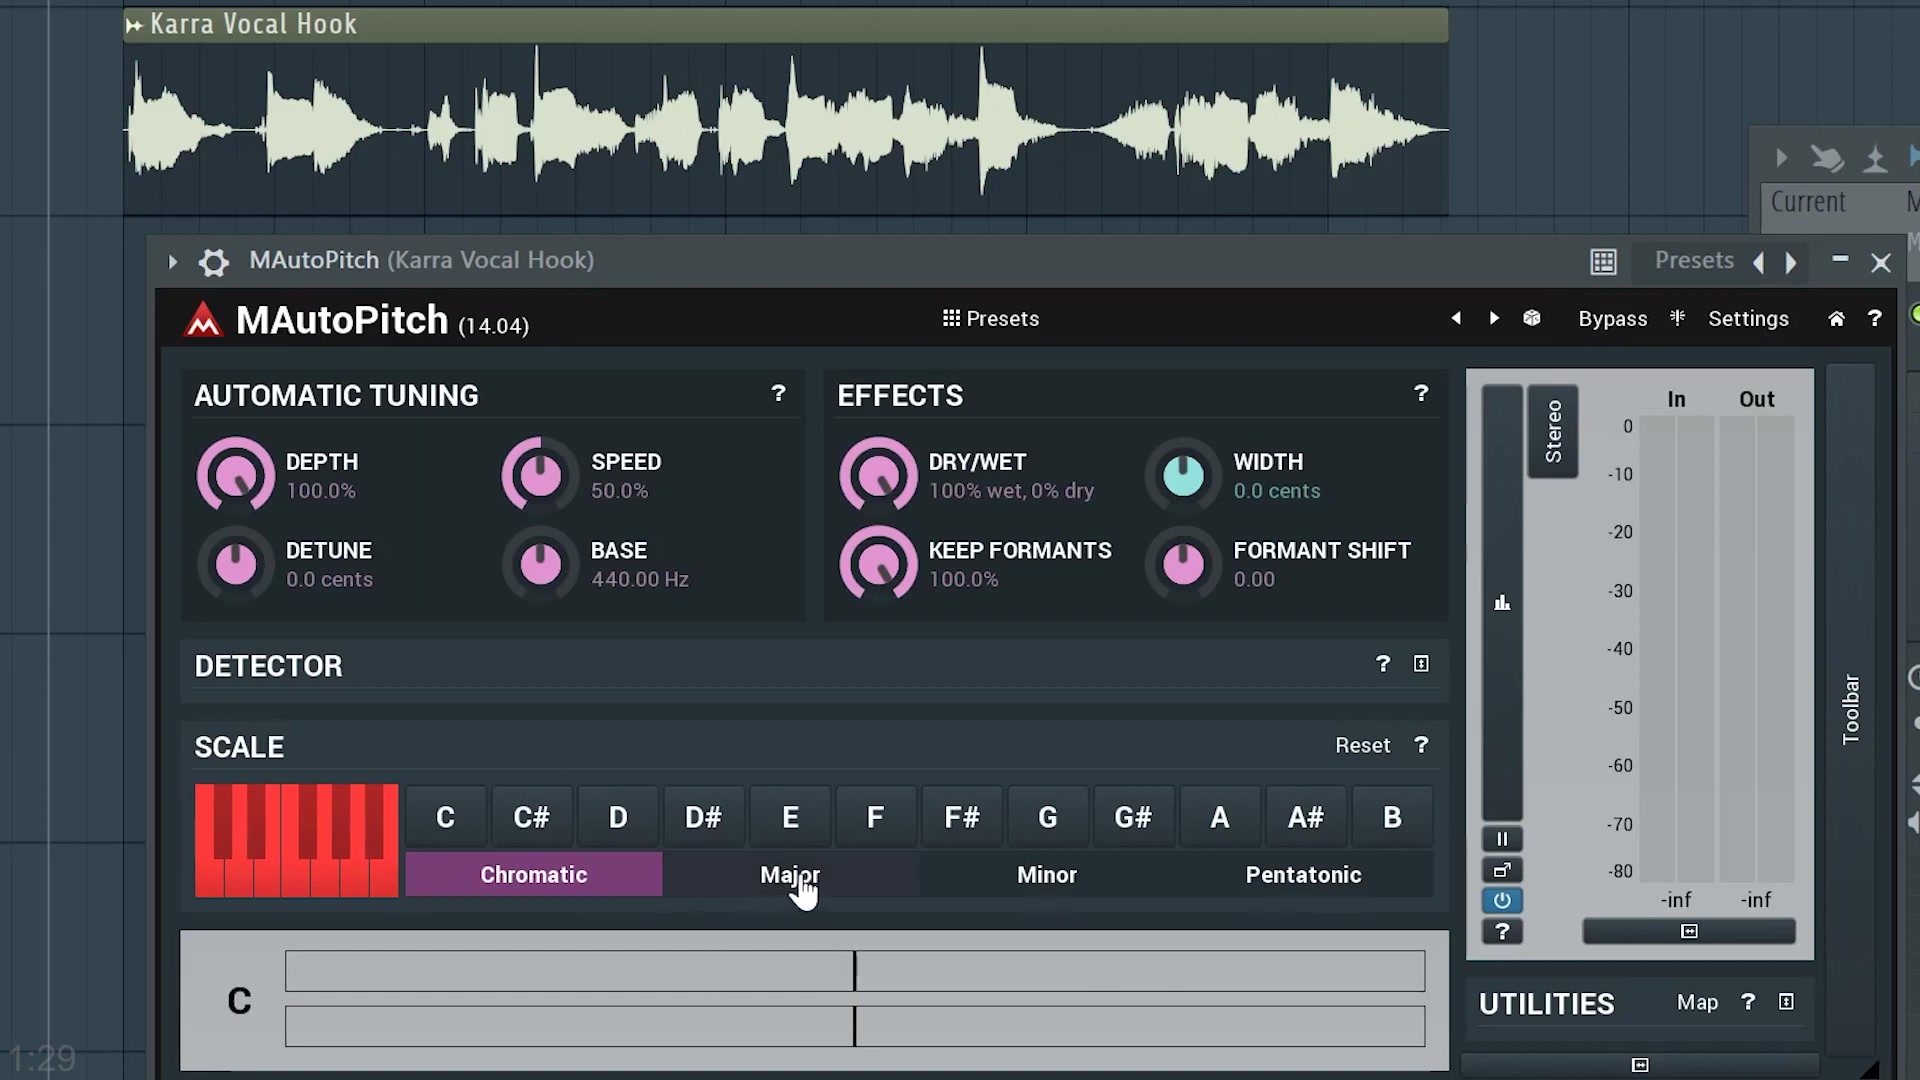Toggle the vertical Toolbar strip
This screenshot has height=1080, width=1920.
(x=1851, y=708)
